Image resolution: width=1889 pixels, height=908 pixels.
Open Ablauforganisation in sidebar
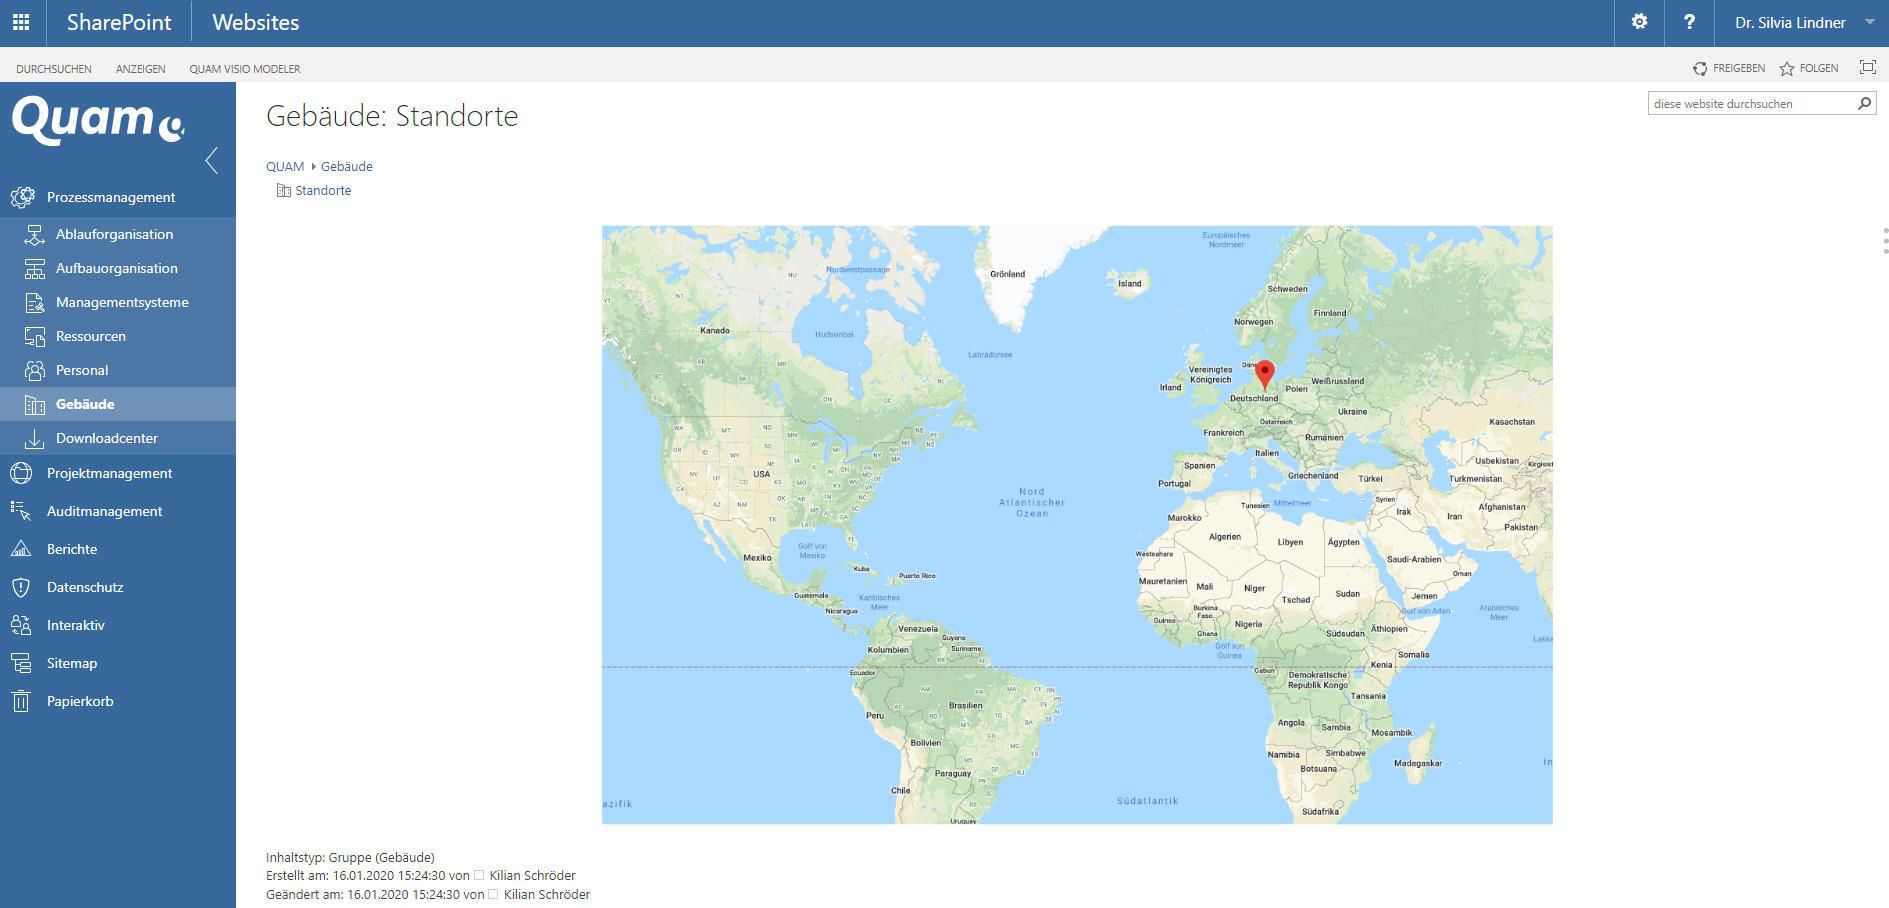click(114, 234)
